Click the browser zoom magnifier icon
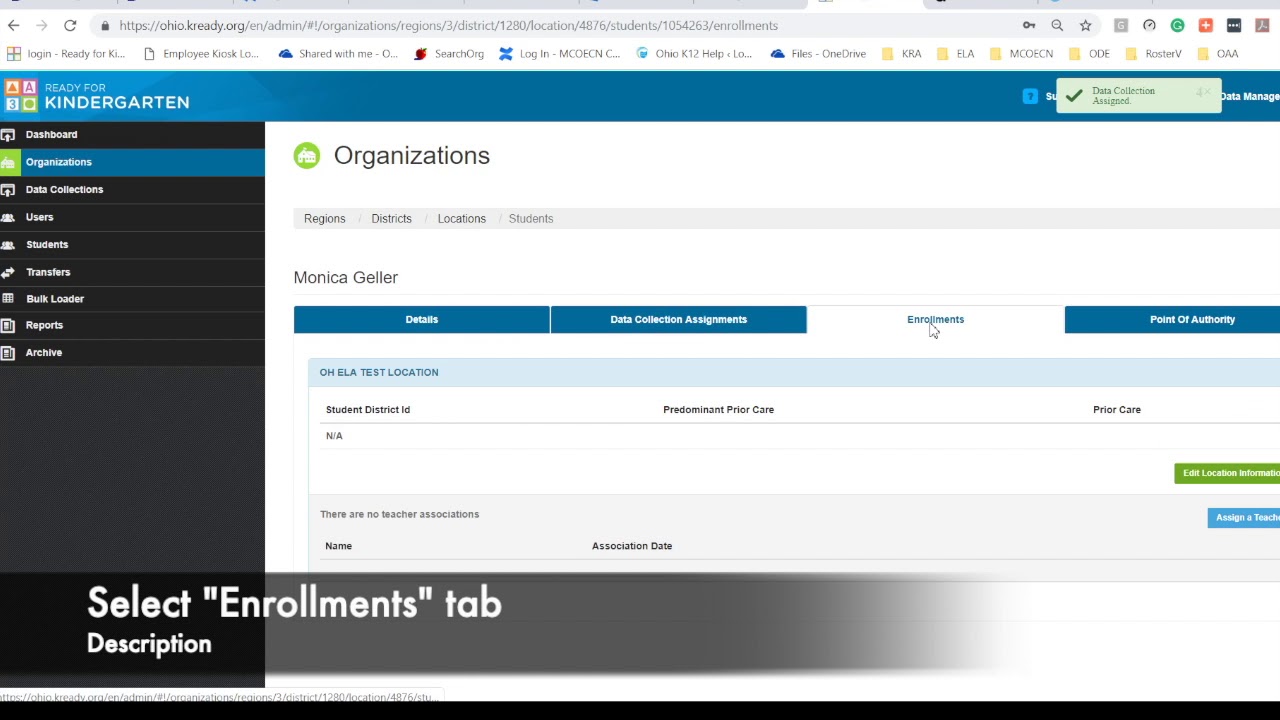Image resolution: width=1280 pixels, height=720 pixels. [x=1057, y=25]
